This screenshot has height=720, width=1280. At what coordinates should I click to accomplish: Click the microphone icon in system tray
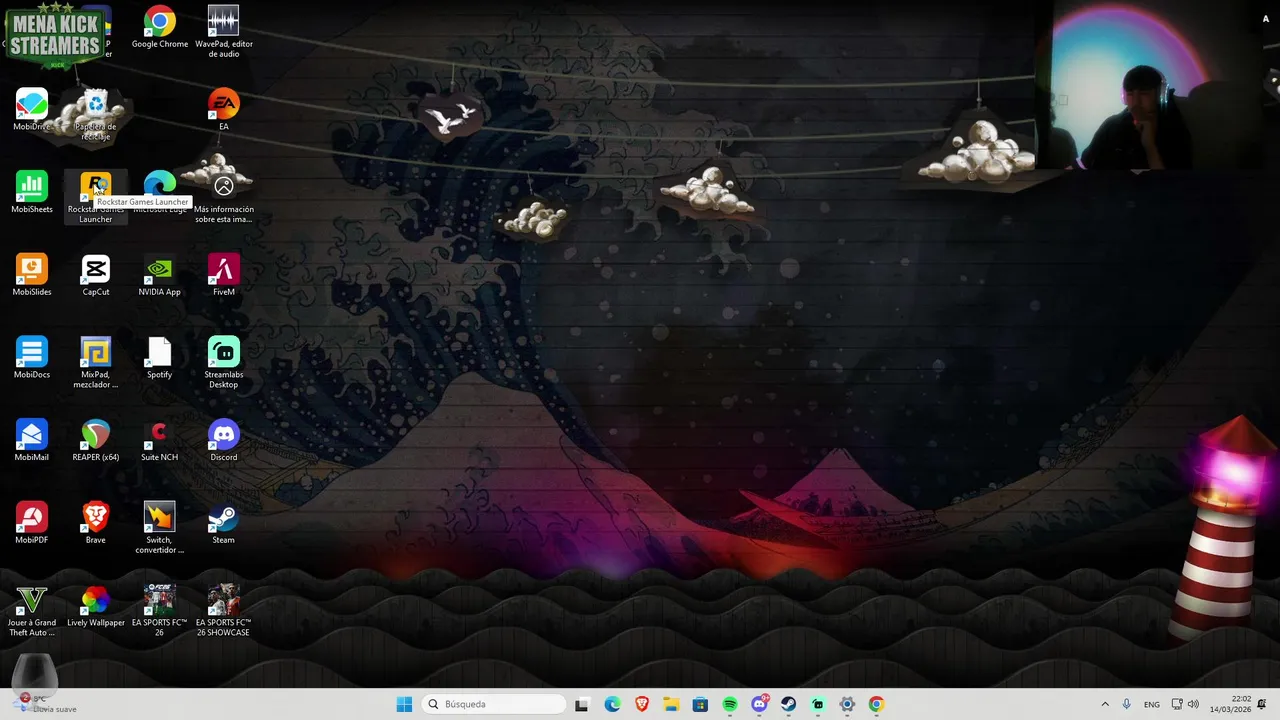click(x=1127, y=704)
